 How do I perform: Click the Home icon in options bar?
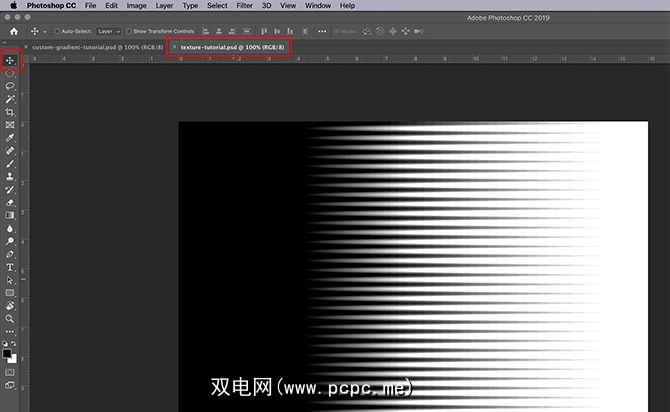tap(14, 31)
